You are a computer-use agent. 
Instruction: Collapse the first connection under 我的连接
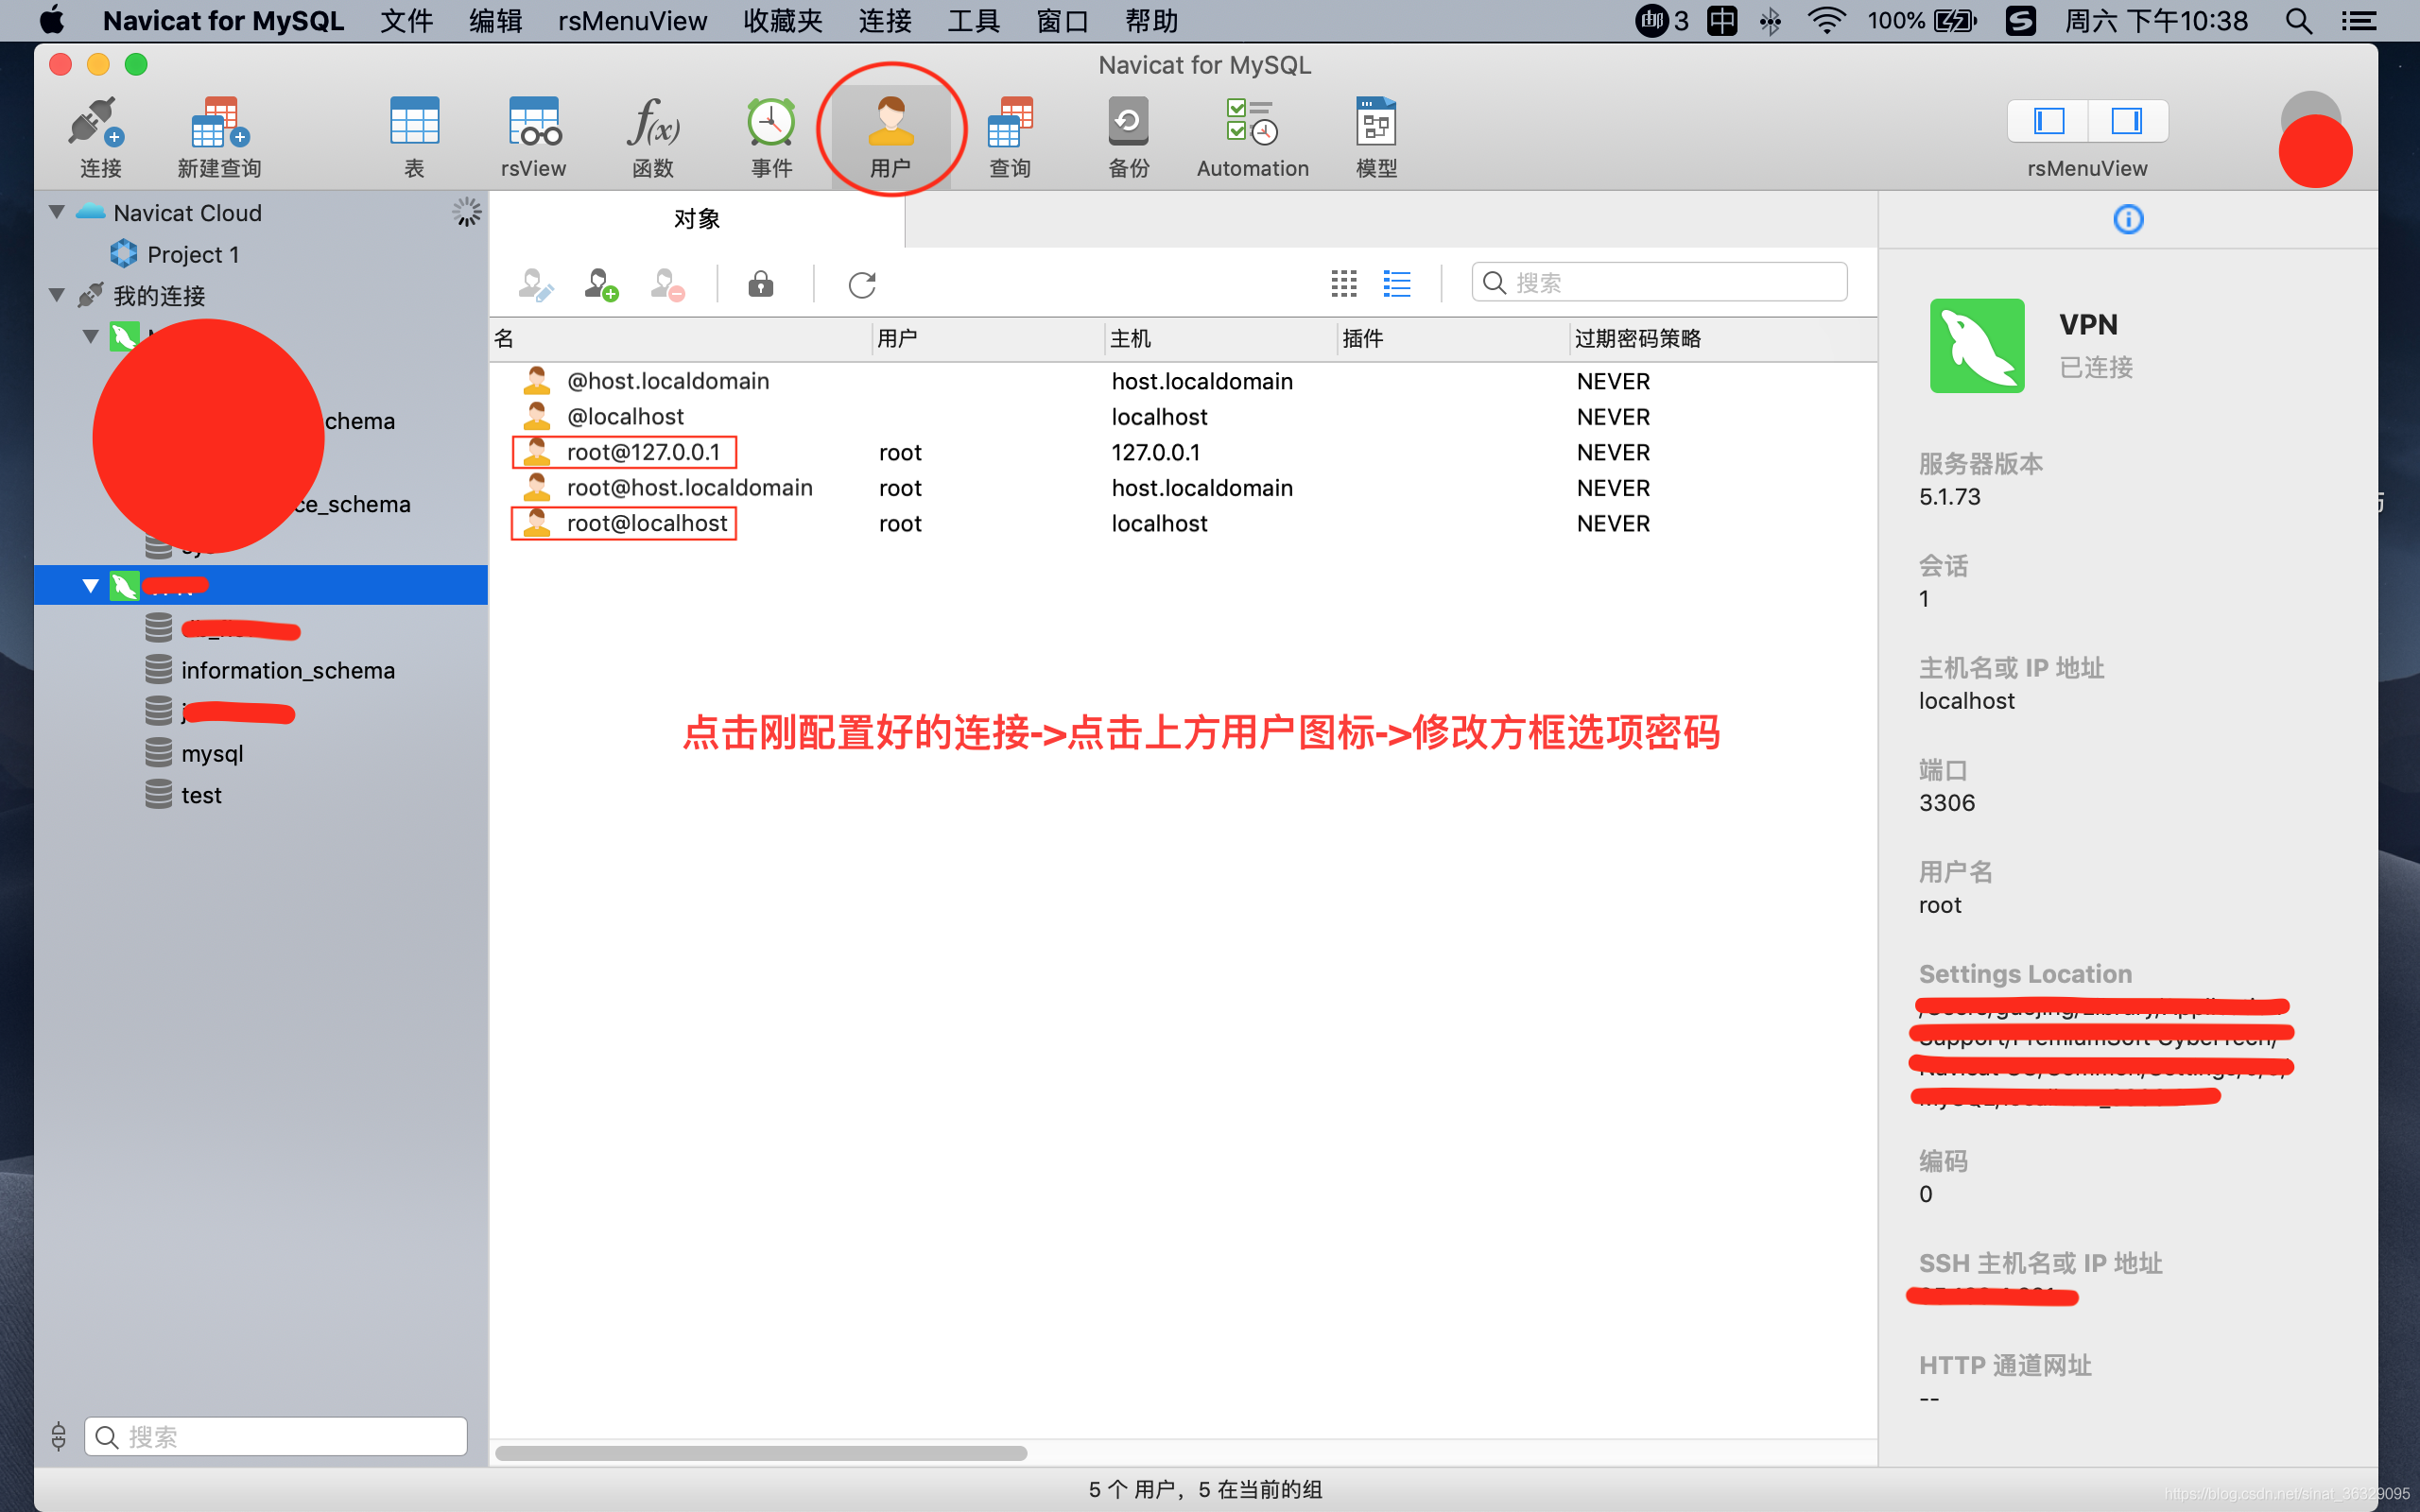pos(90,336)
